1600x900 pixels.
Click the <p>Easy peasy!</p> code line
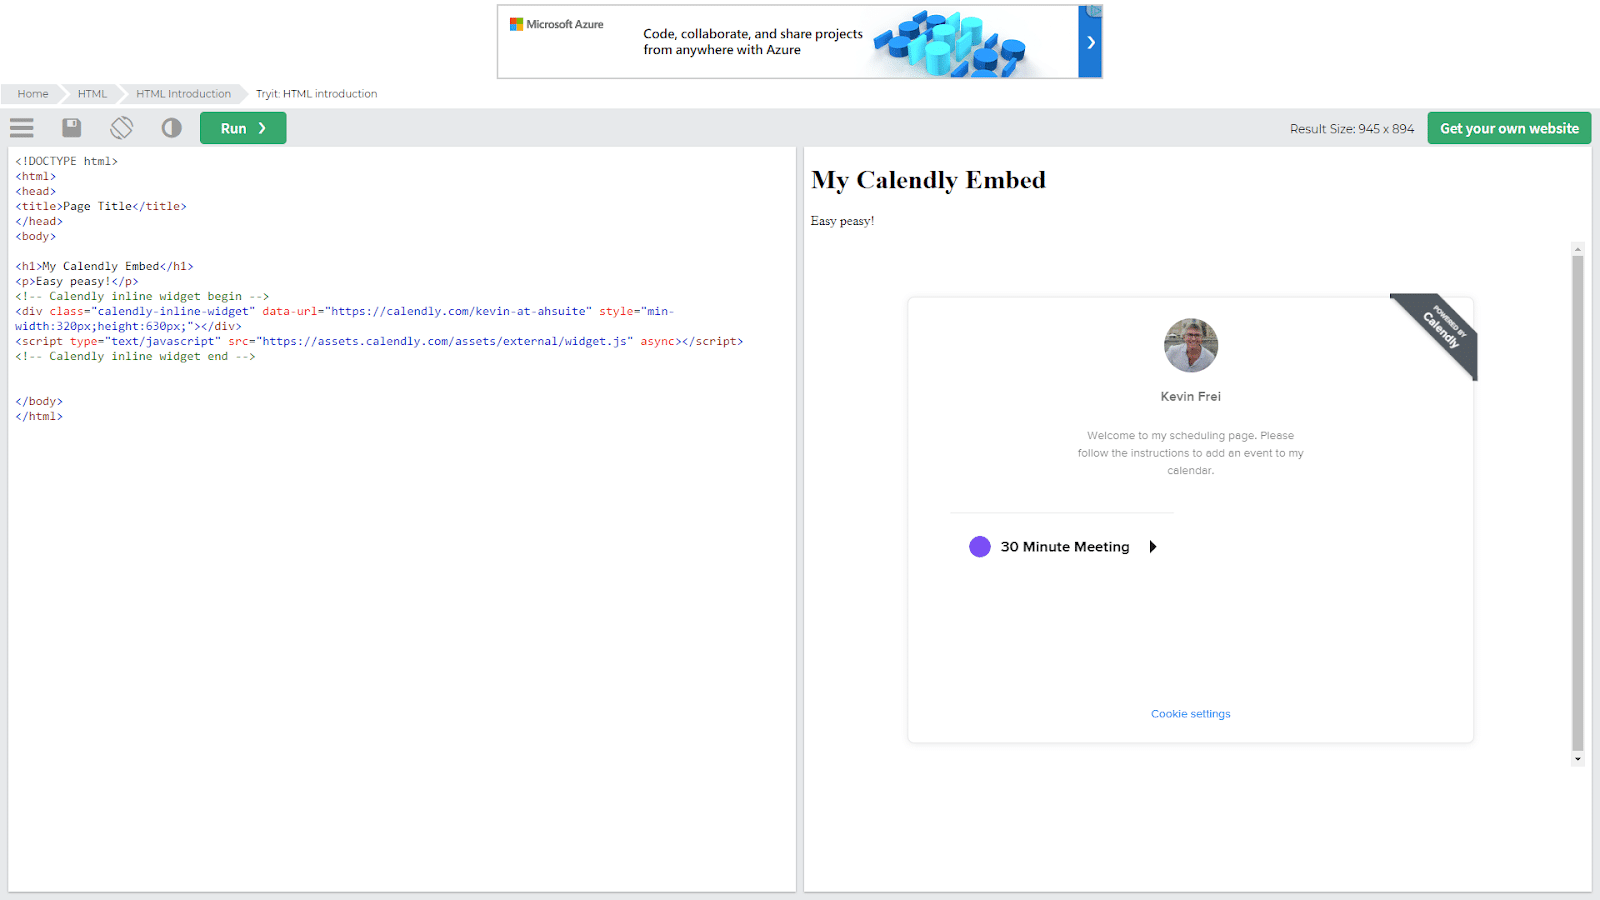pos(77,282)
